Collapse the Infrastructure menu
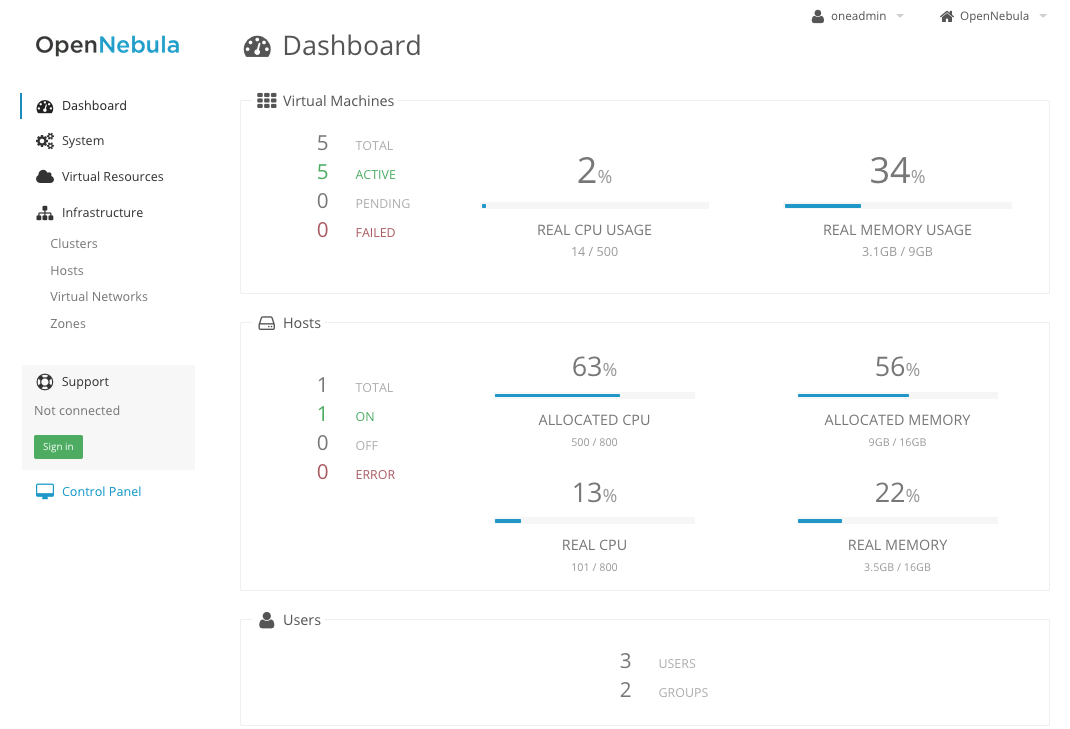The width and height of the screenshot is (1070, 729). point(102,213)
